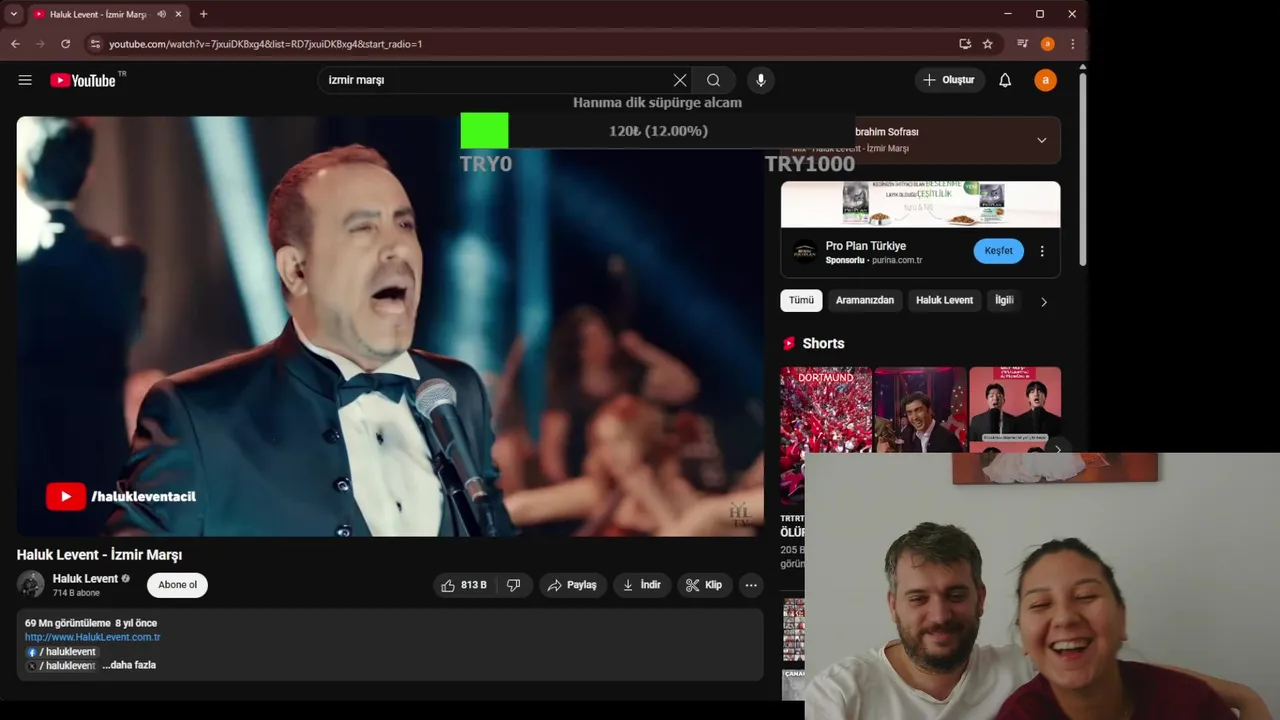1280x720 pixels.
Task: Open the YouTube hamburger guide menu
Action: point(25,80)
